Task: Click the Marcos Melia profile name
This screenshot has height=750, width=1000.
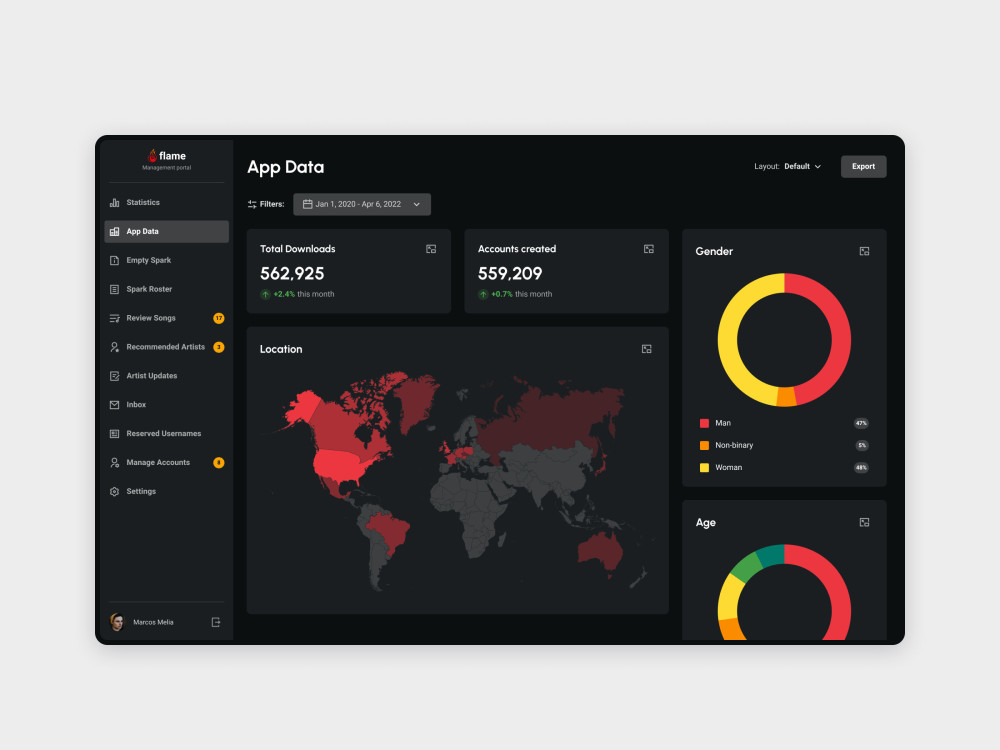Action: (153, 622)
